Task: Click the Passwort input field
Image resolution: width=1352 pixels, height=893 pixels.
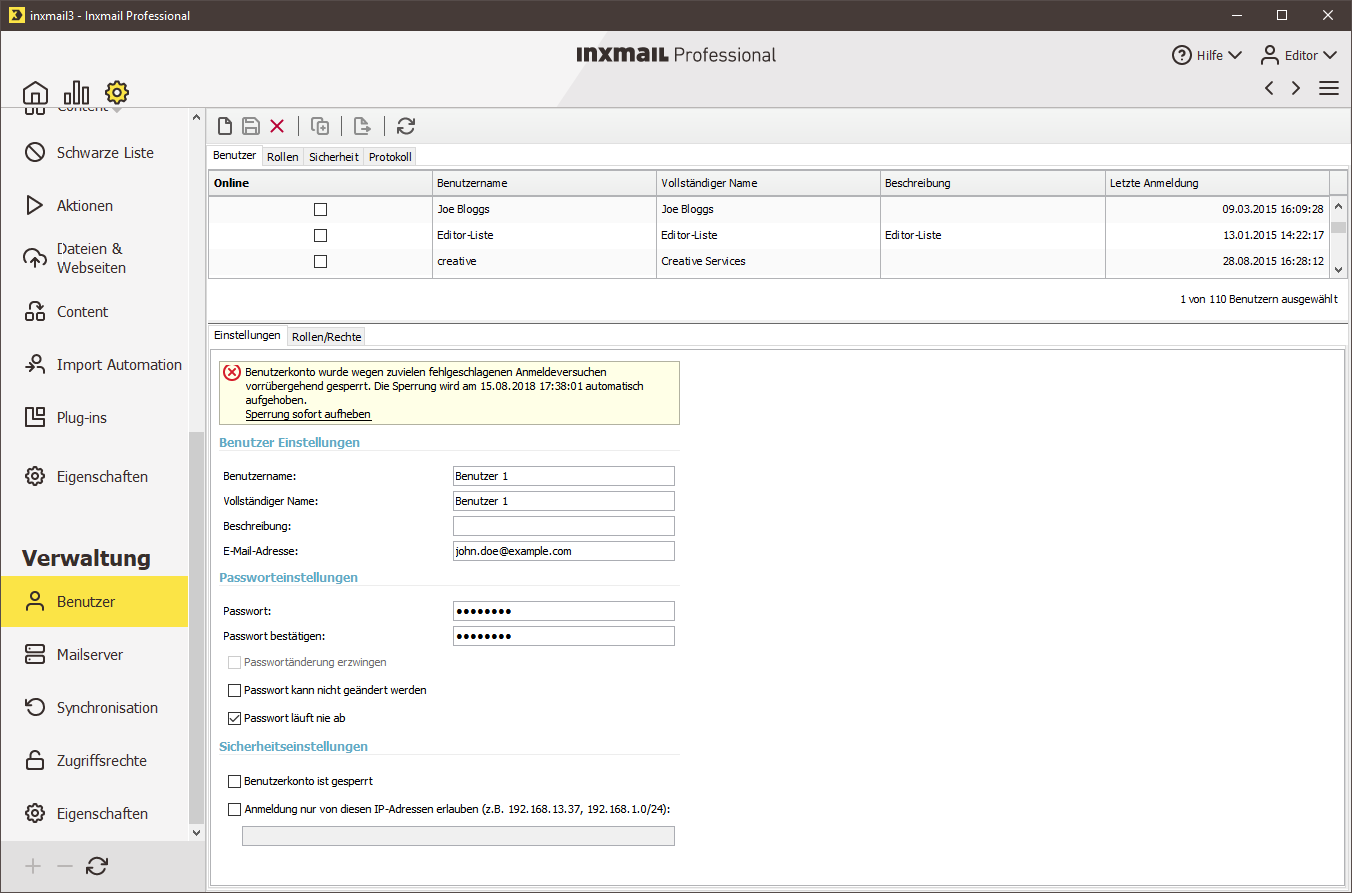Action: coord(564,611)
